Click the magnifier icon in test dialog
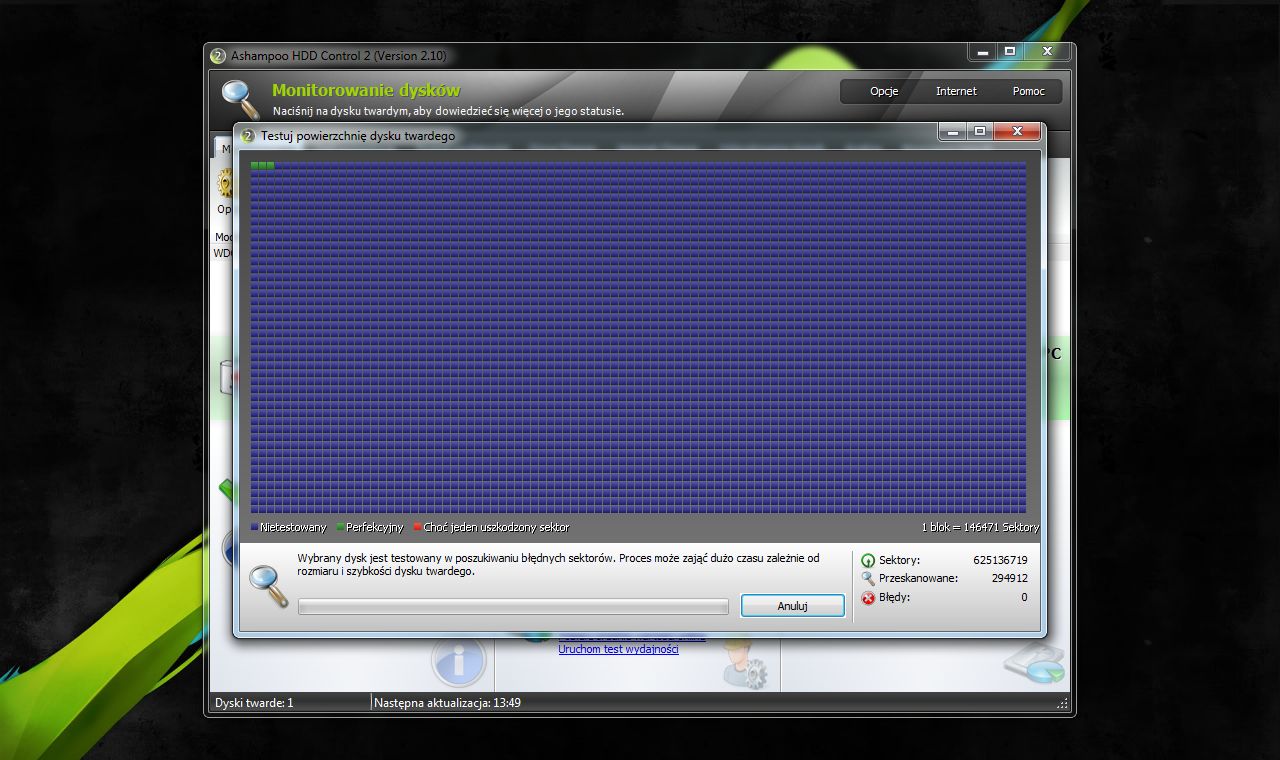The width and height of the screenshot is (1280, 760). point(267,586)
